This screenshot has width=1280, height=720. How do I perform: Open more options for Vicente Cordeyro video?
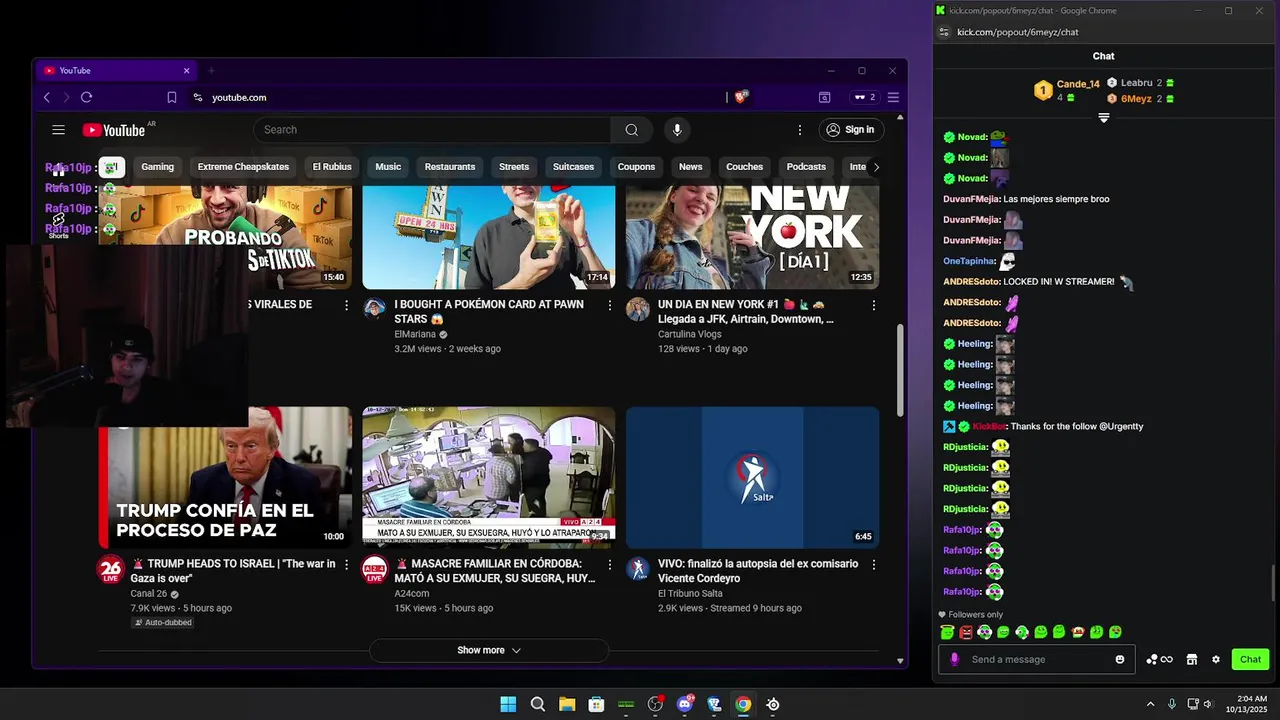point(874,565)
